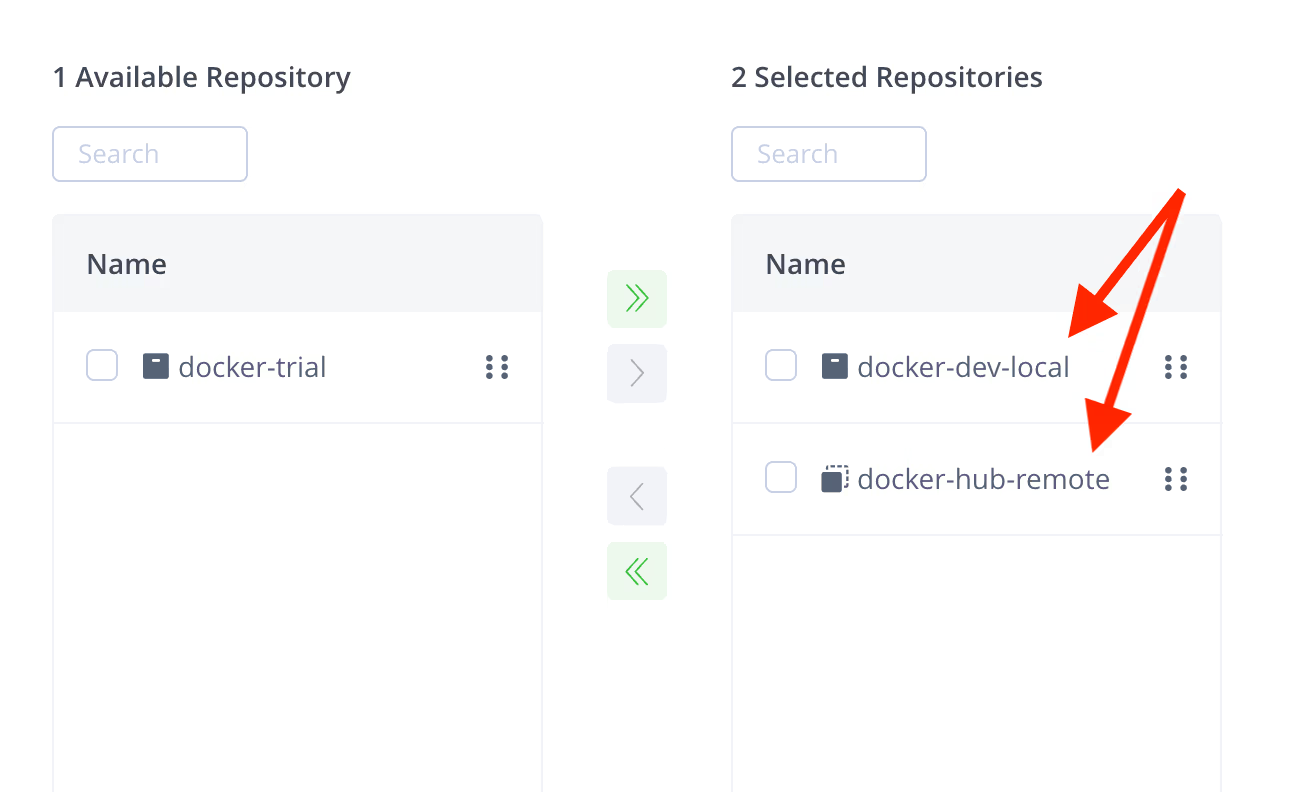This screenshot has height=792, width=1304.
Task: Click the docker-trial repository name
Action: pyautogui.click(x=252, y=367)
